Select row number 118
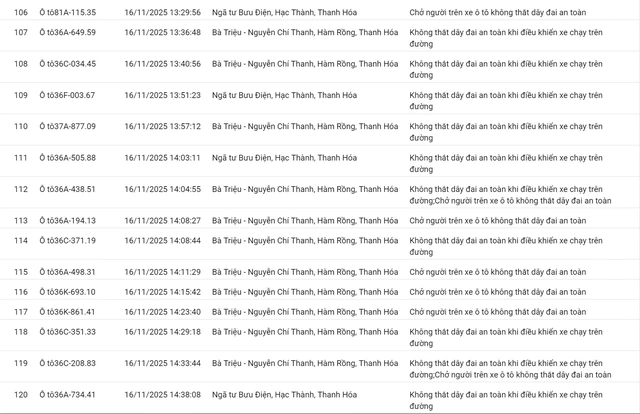The width and height of the screenshot is (640, 414). (21, 332)
